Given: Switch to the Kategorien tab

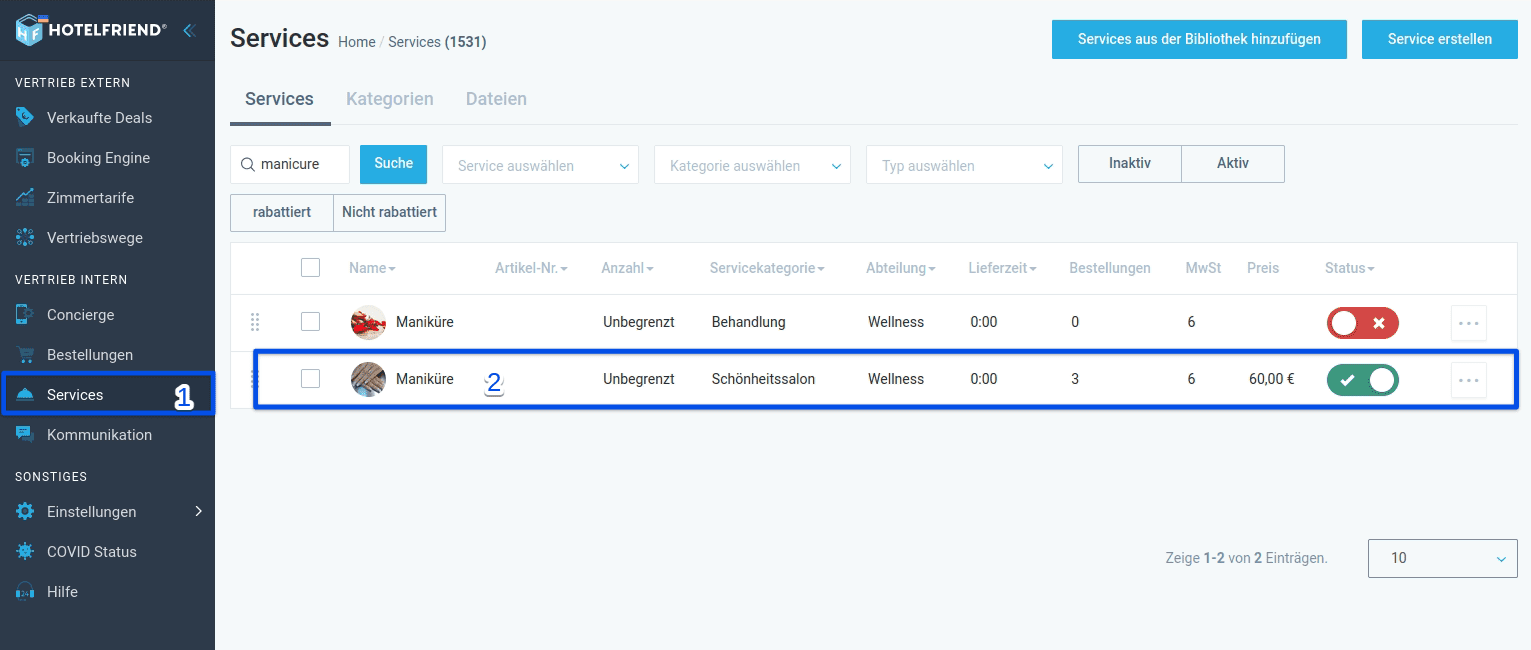Looking at the screenshot, I should [x=390, y=99].
